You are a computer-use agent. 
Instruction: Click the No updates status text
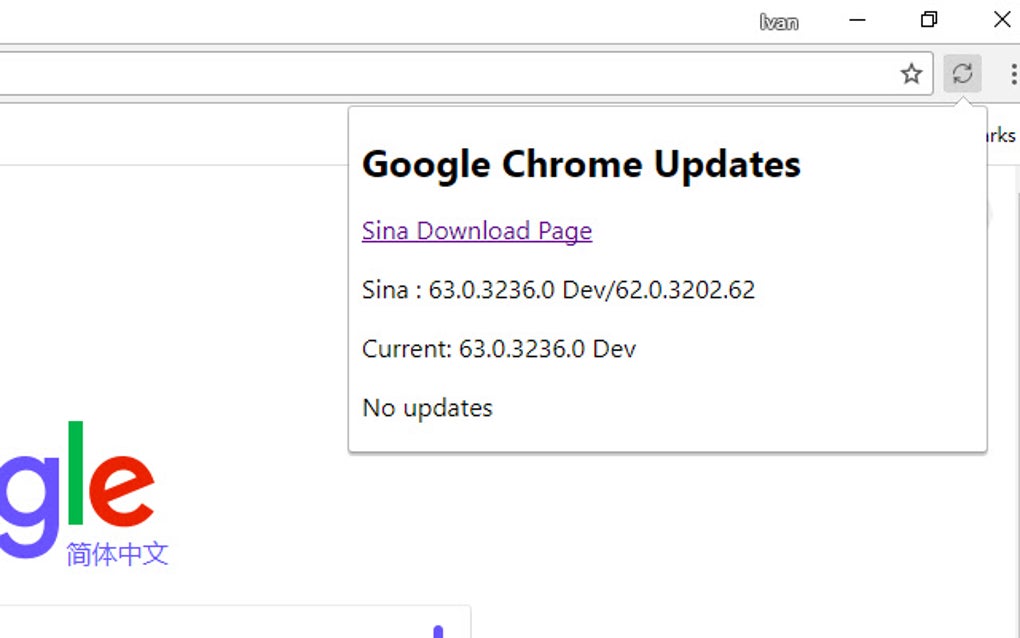pyautogui.click(x=427, y=408)
